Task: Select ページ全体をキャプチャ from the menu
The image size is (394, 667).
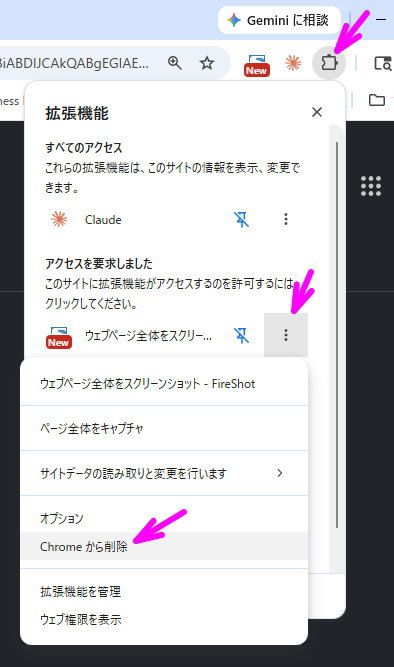Action: pos(164,428)
